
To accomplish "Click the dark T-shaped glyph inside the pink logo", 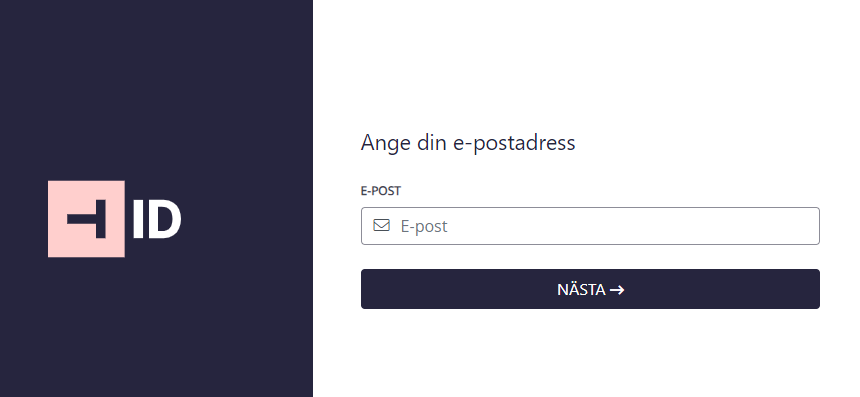I will point(87,219).
